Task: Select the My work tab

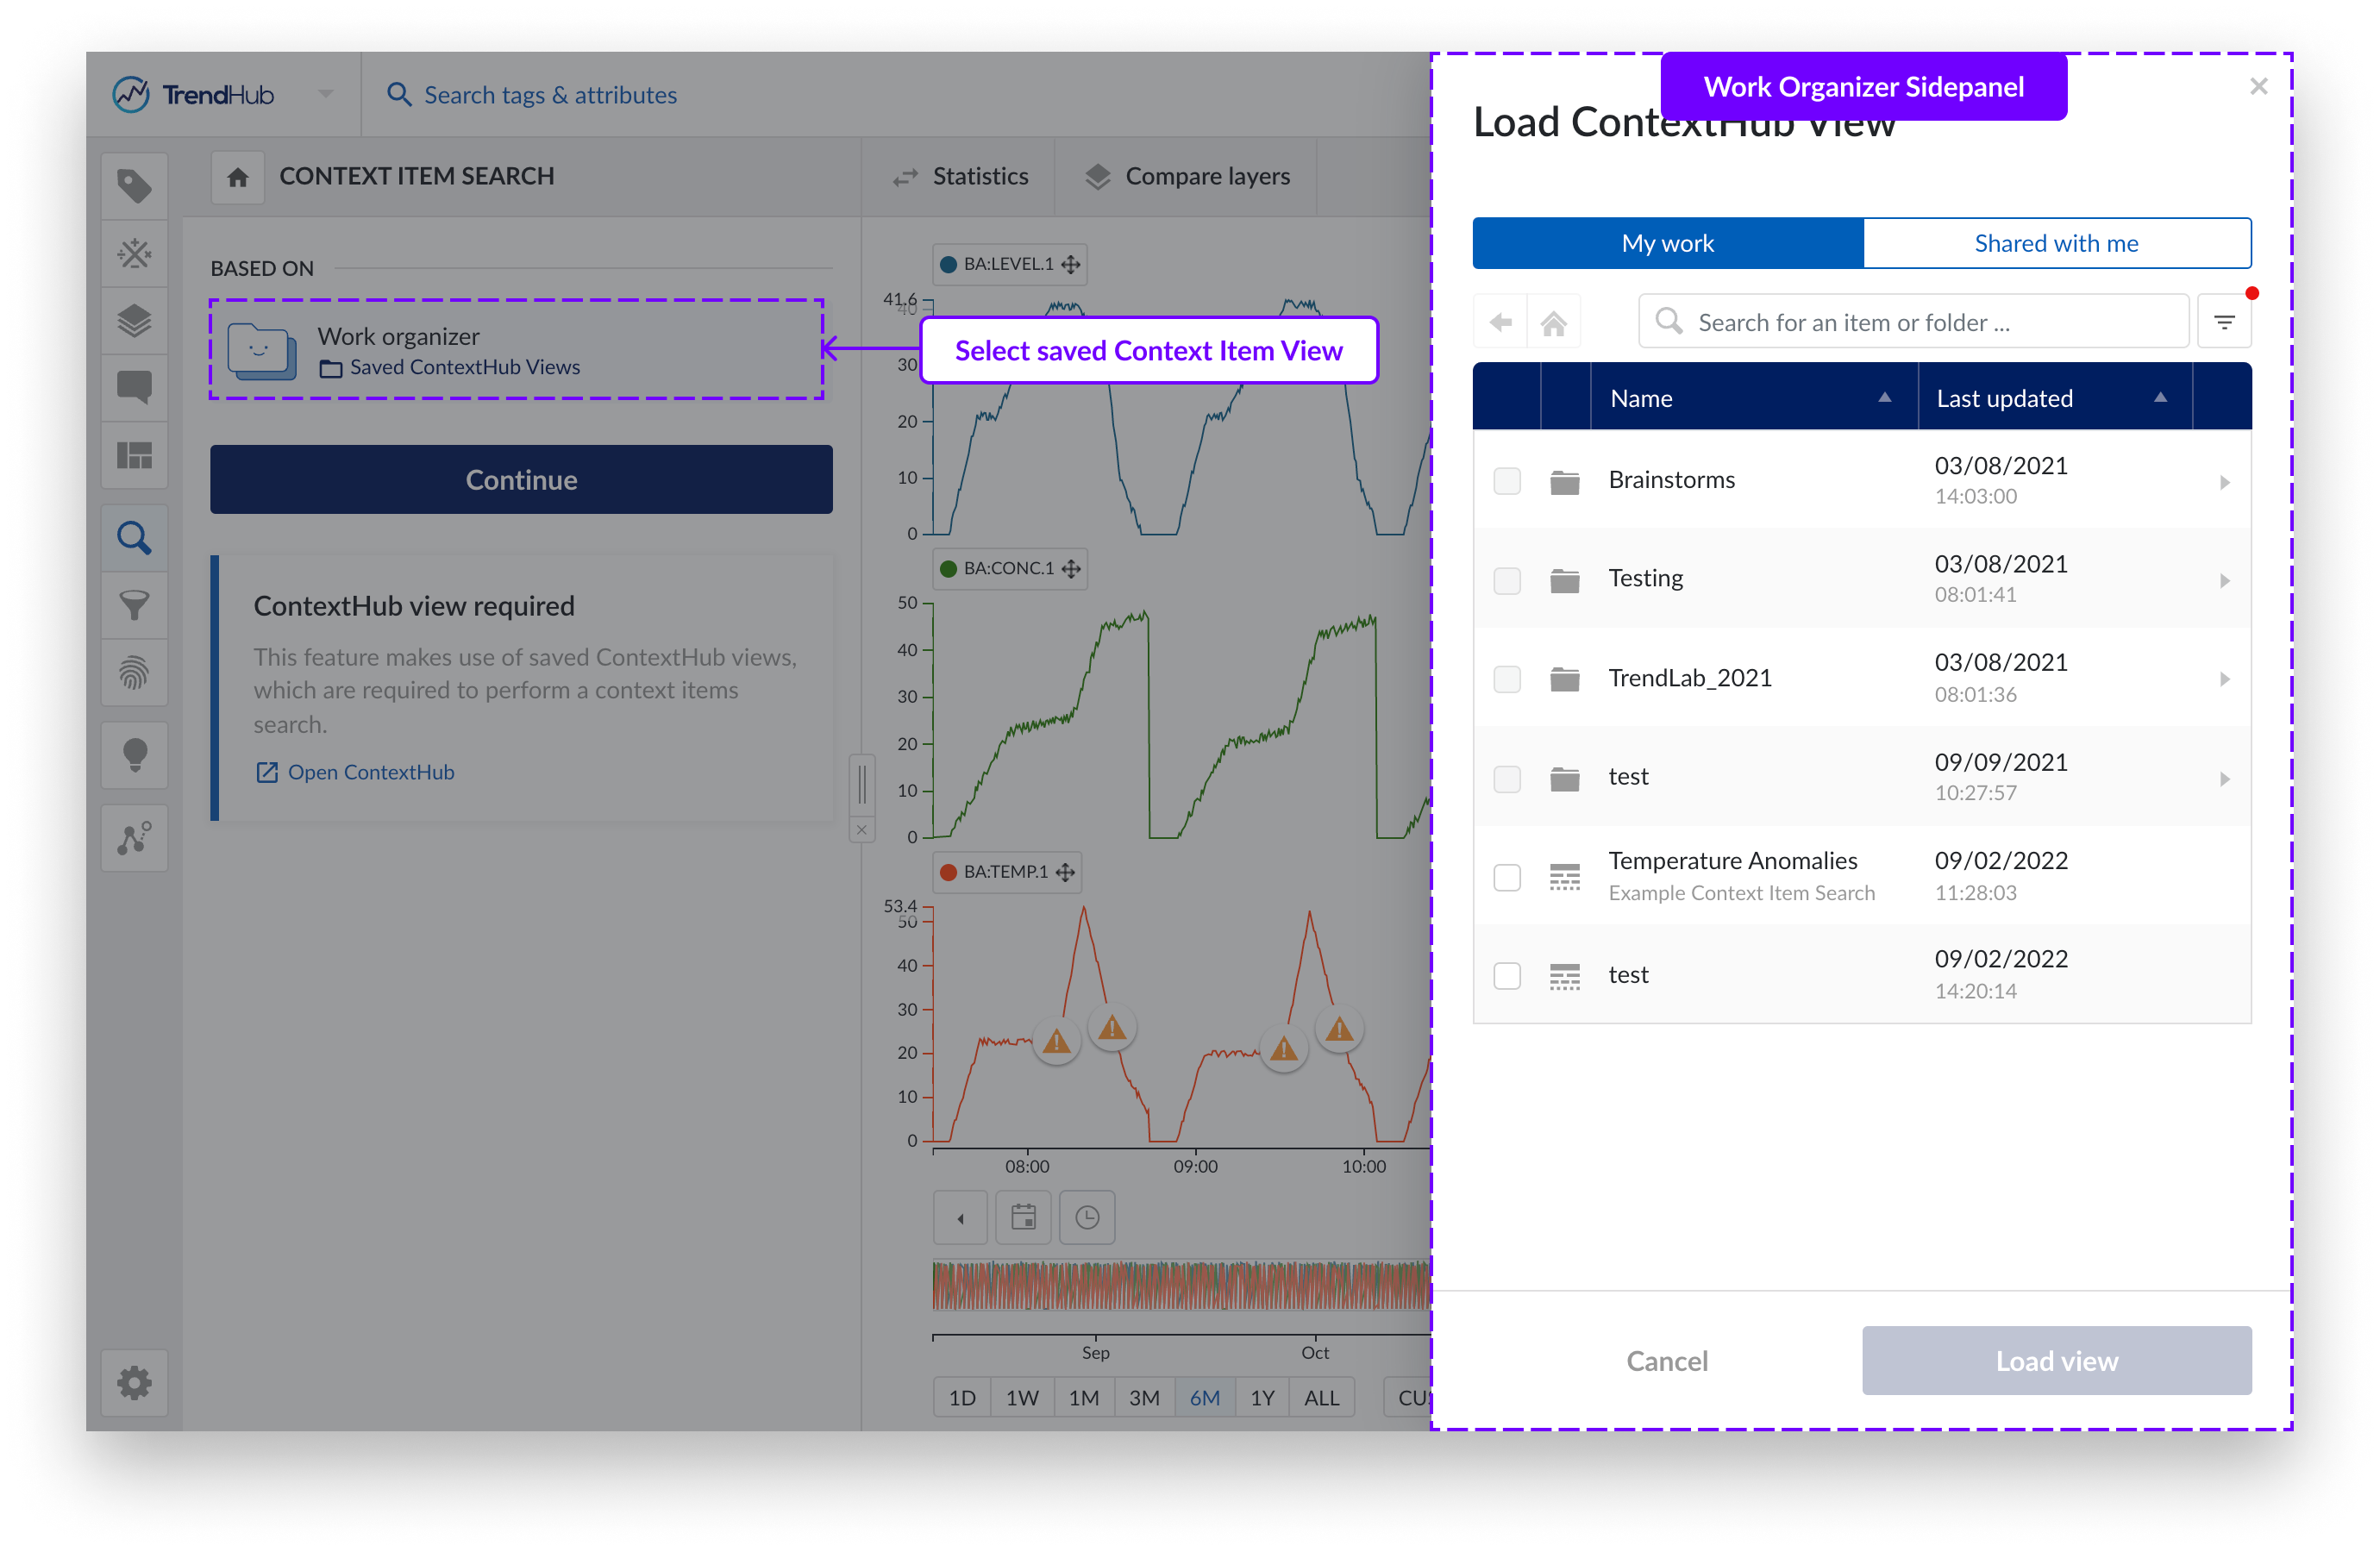Action: point(1667,243)
